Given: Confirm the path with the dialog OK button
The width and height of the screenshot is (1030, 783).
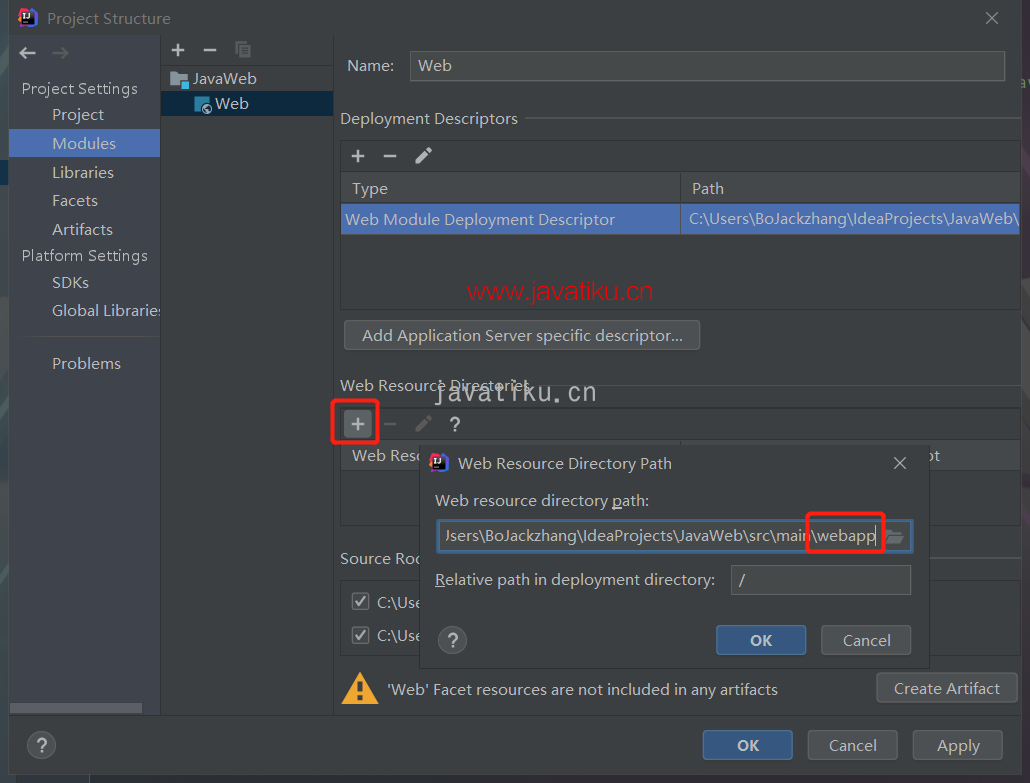Looking at the screenshot, I should pos(761,640).
